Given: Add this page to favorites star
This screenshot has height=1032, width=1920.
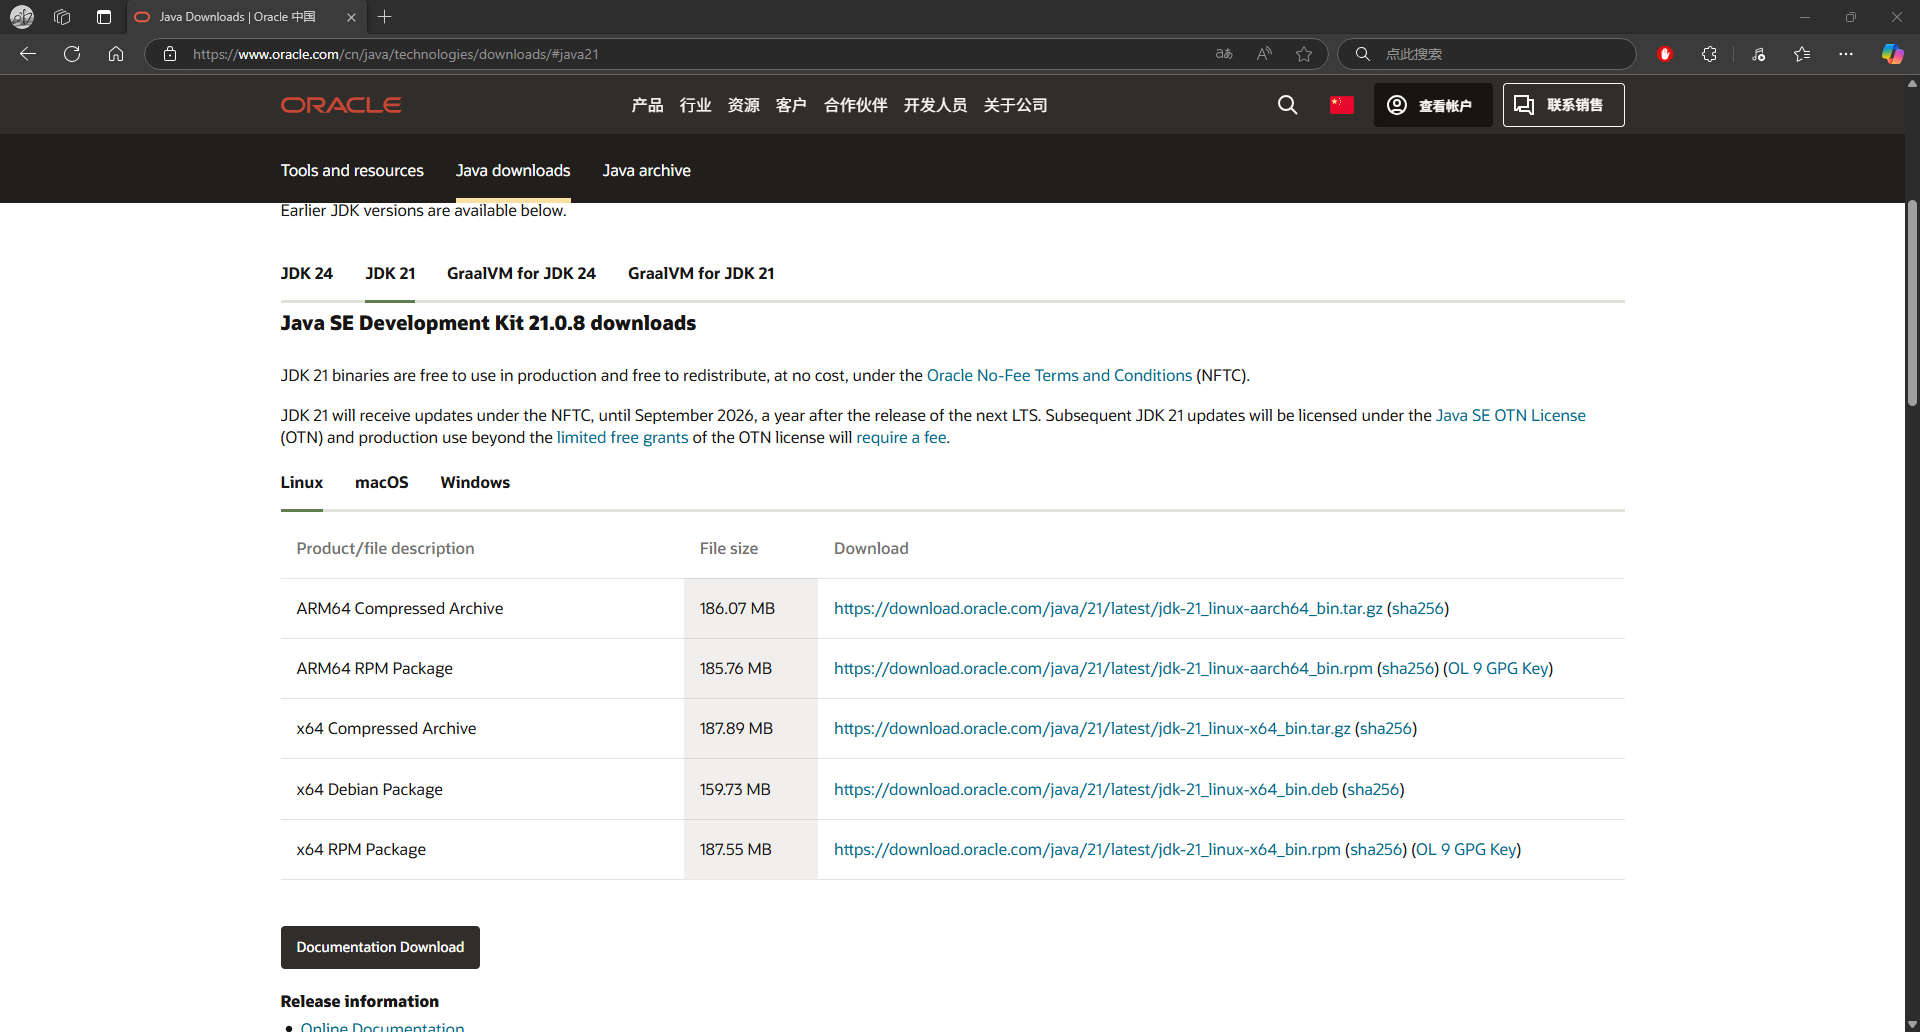Looking at the screenshot, I should click(1304, 54).
